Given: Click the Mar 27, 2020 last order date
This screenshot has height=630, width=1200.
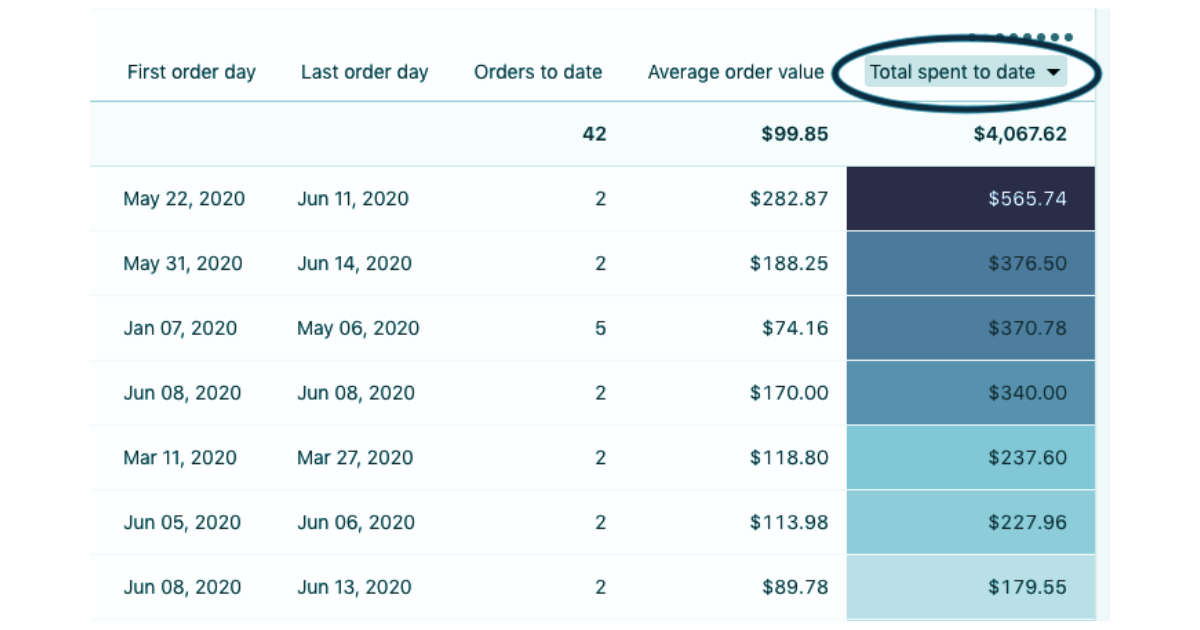Looking at the screenshot, I should click(355, 458).
